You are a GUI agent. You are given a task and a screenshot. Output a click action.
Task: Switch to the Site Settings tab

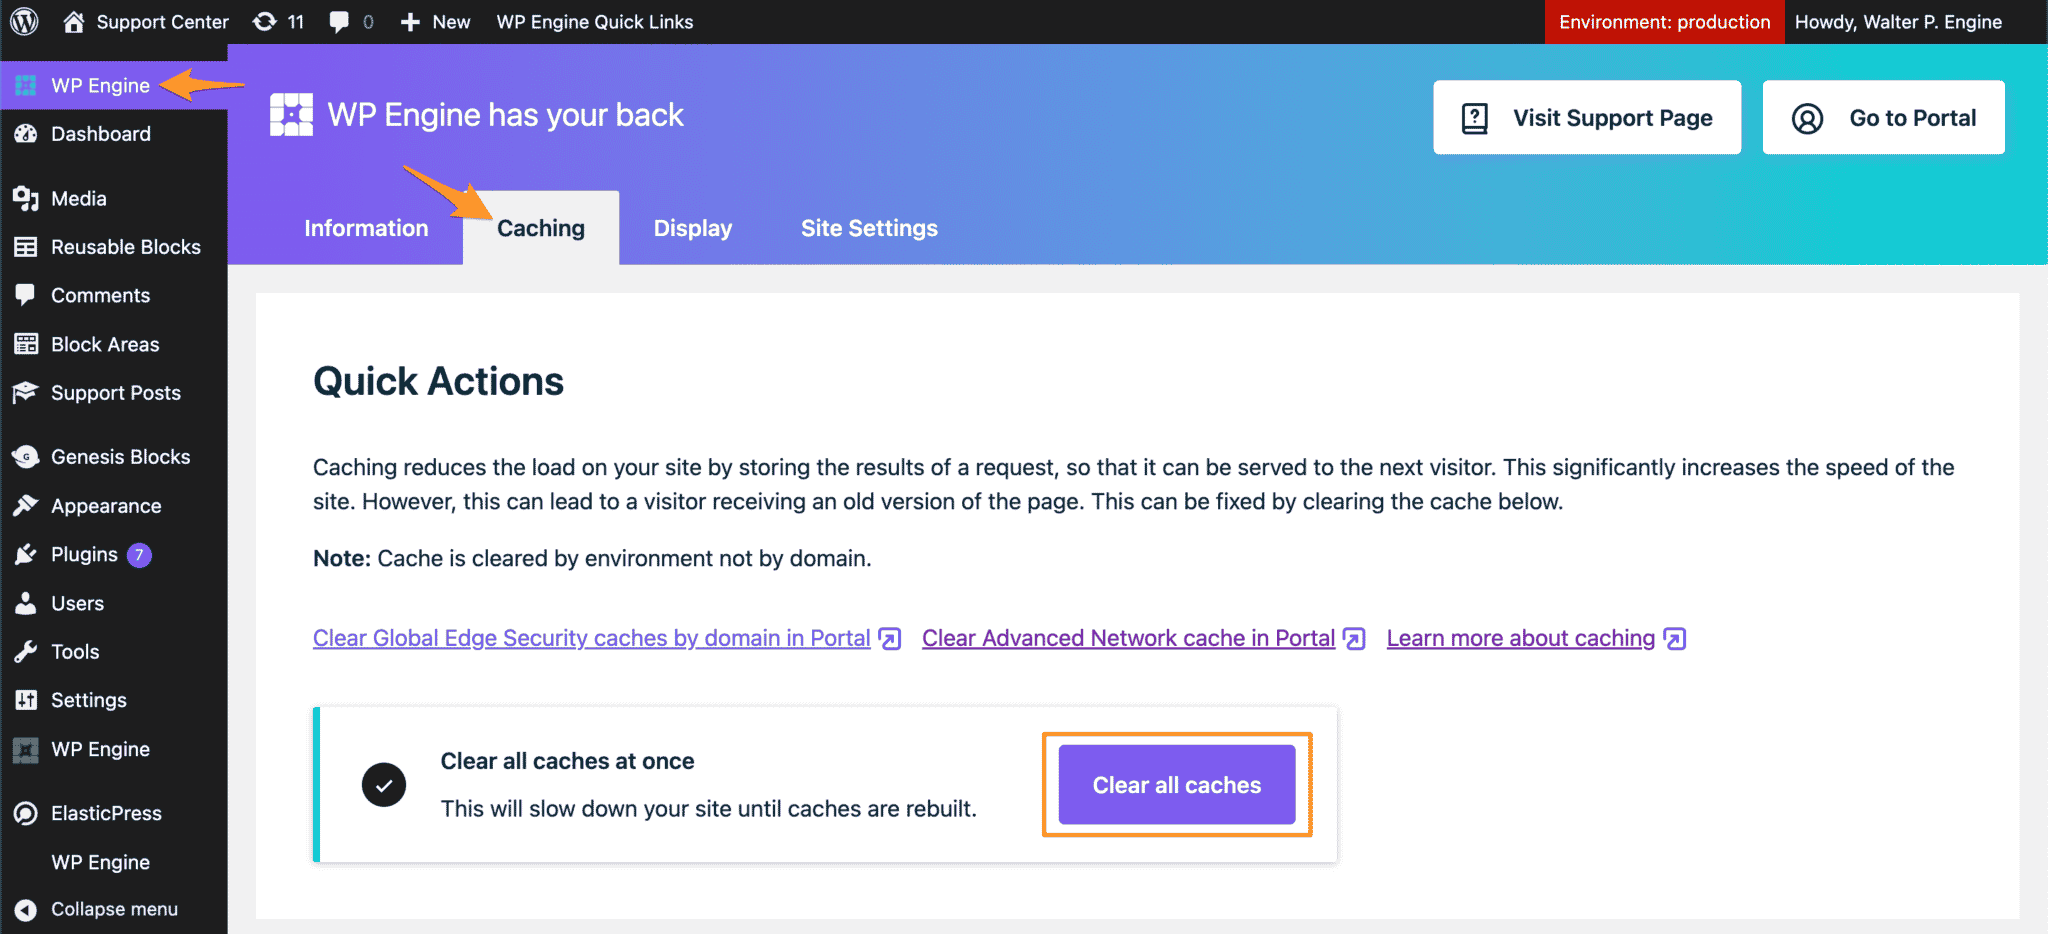868,227
